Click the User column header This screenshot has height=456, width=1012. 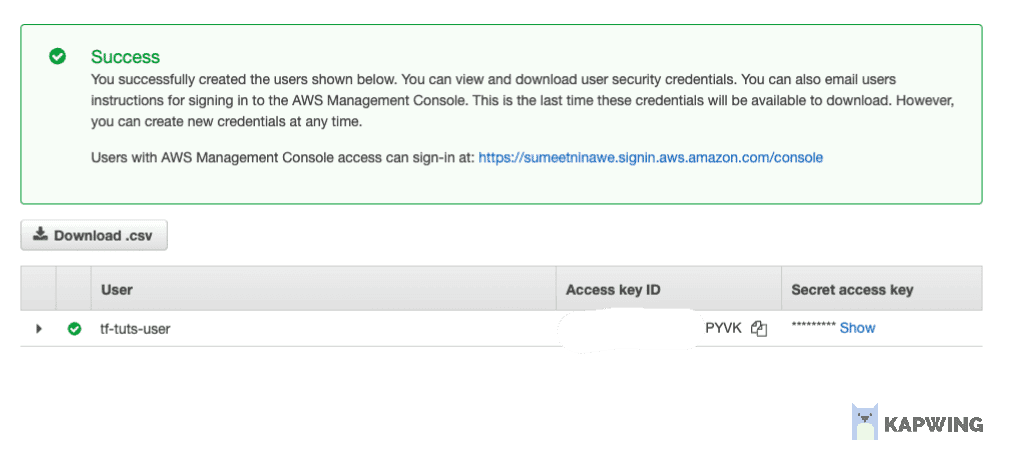(117, 290)
